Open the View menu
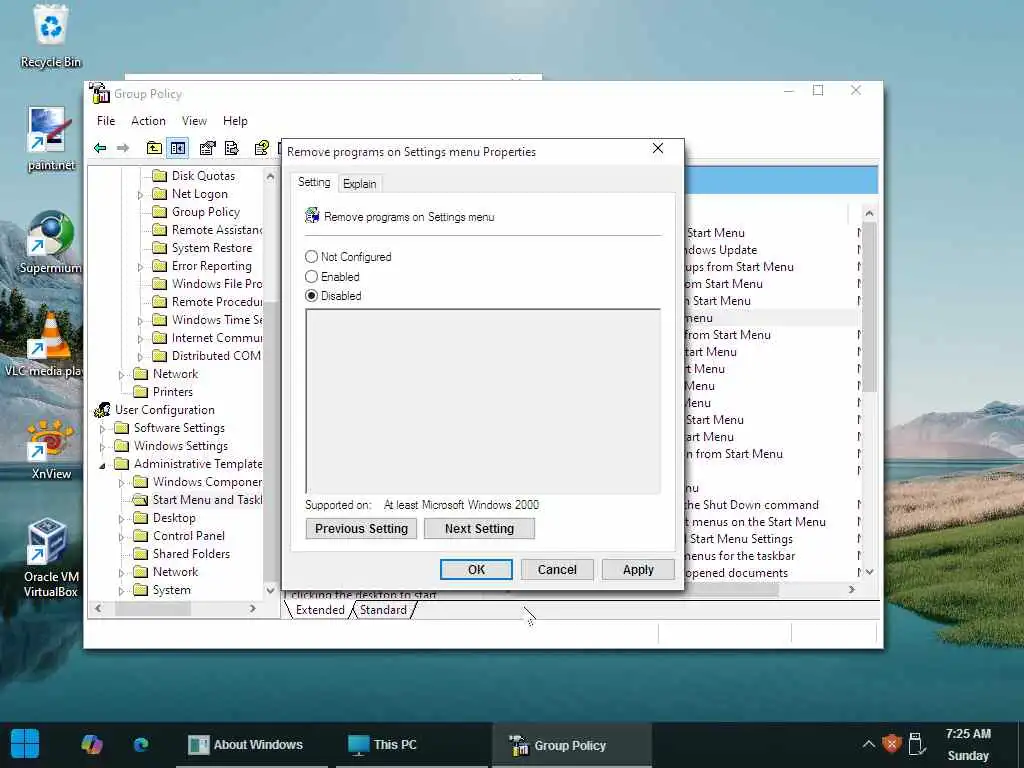 [x=194, y=121]
